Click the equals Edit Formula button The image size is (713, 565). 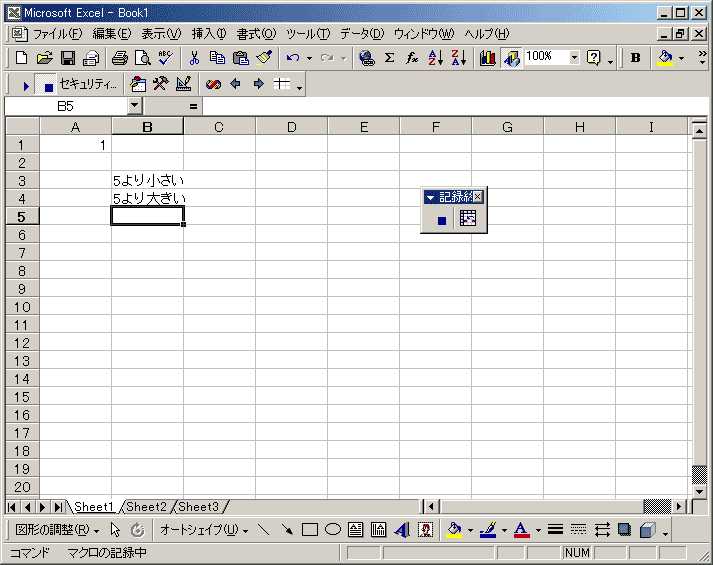click(x=193, y=106)
